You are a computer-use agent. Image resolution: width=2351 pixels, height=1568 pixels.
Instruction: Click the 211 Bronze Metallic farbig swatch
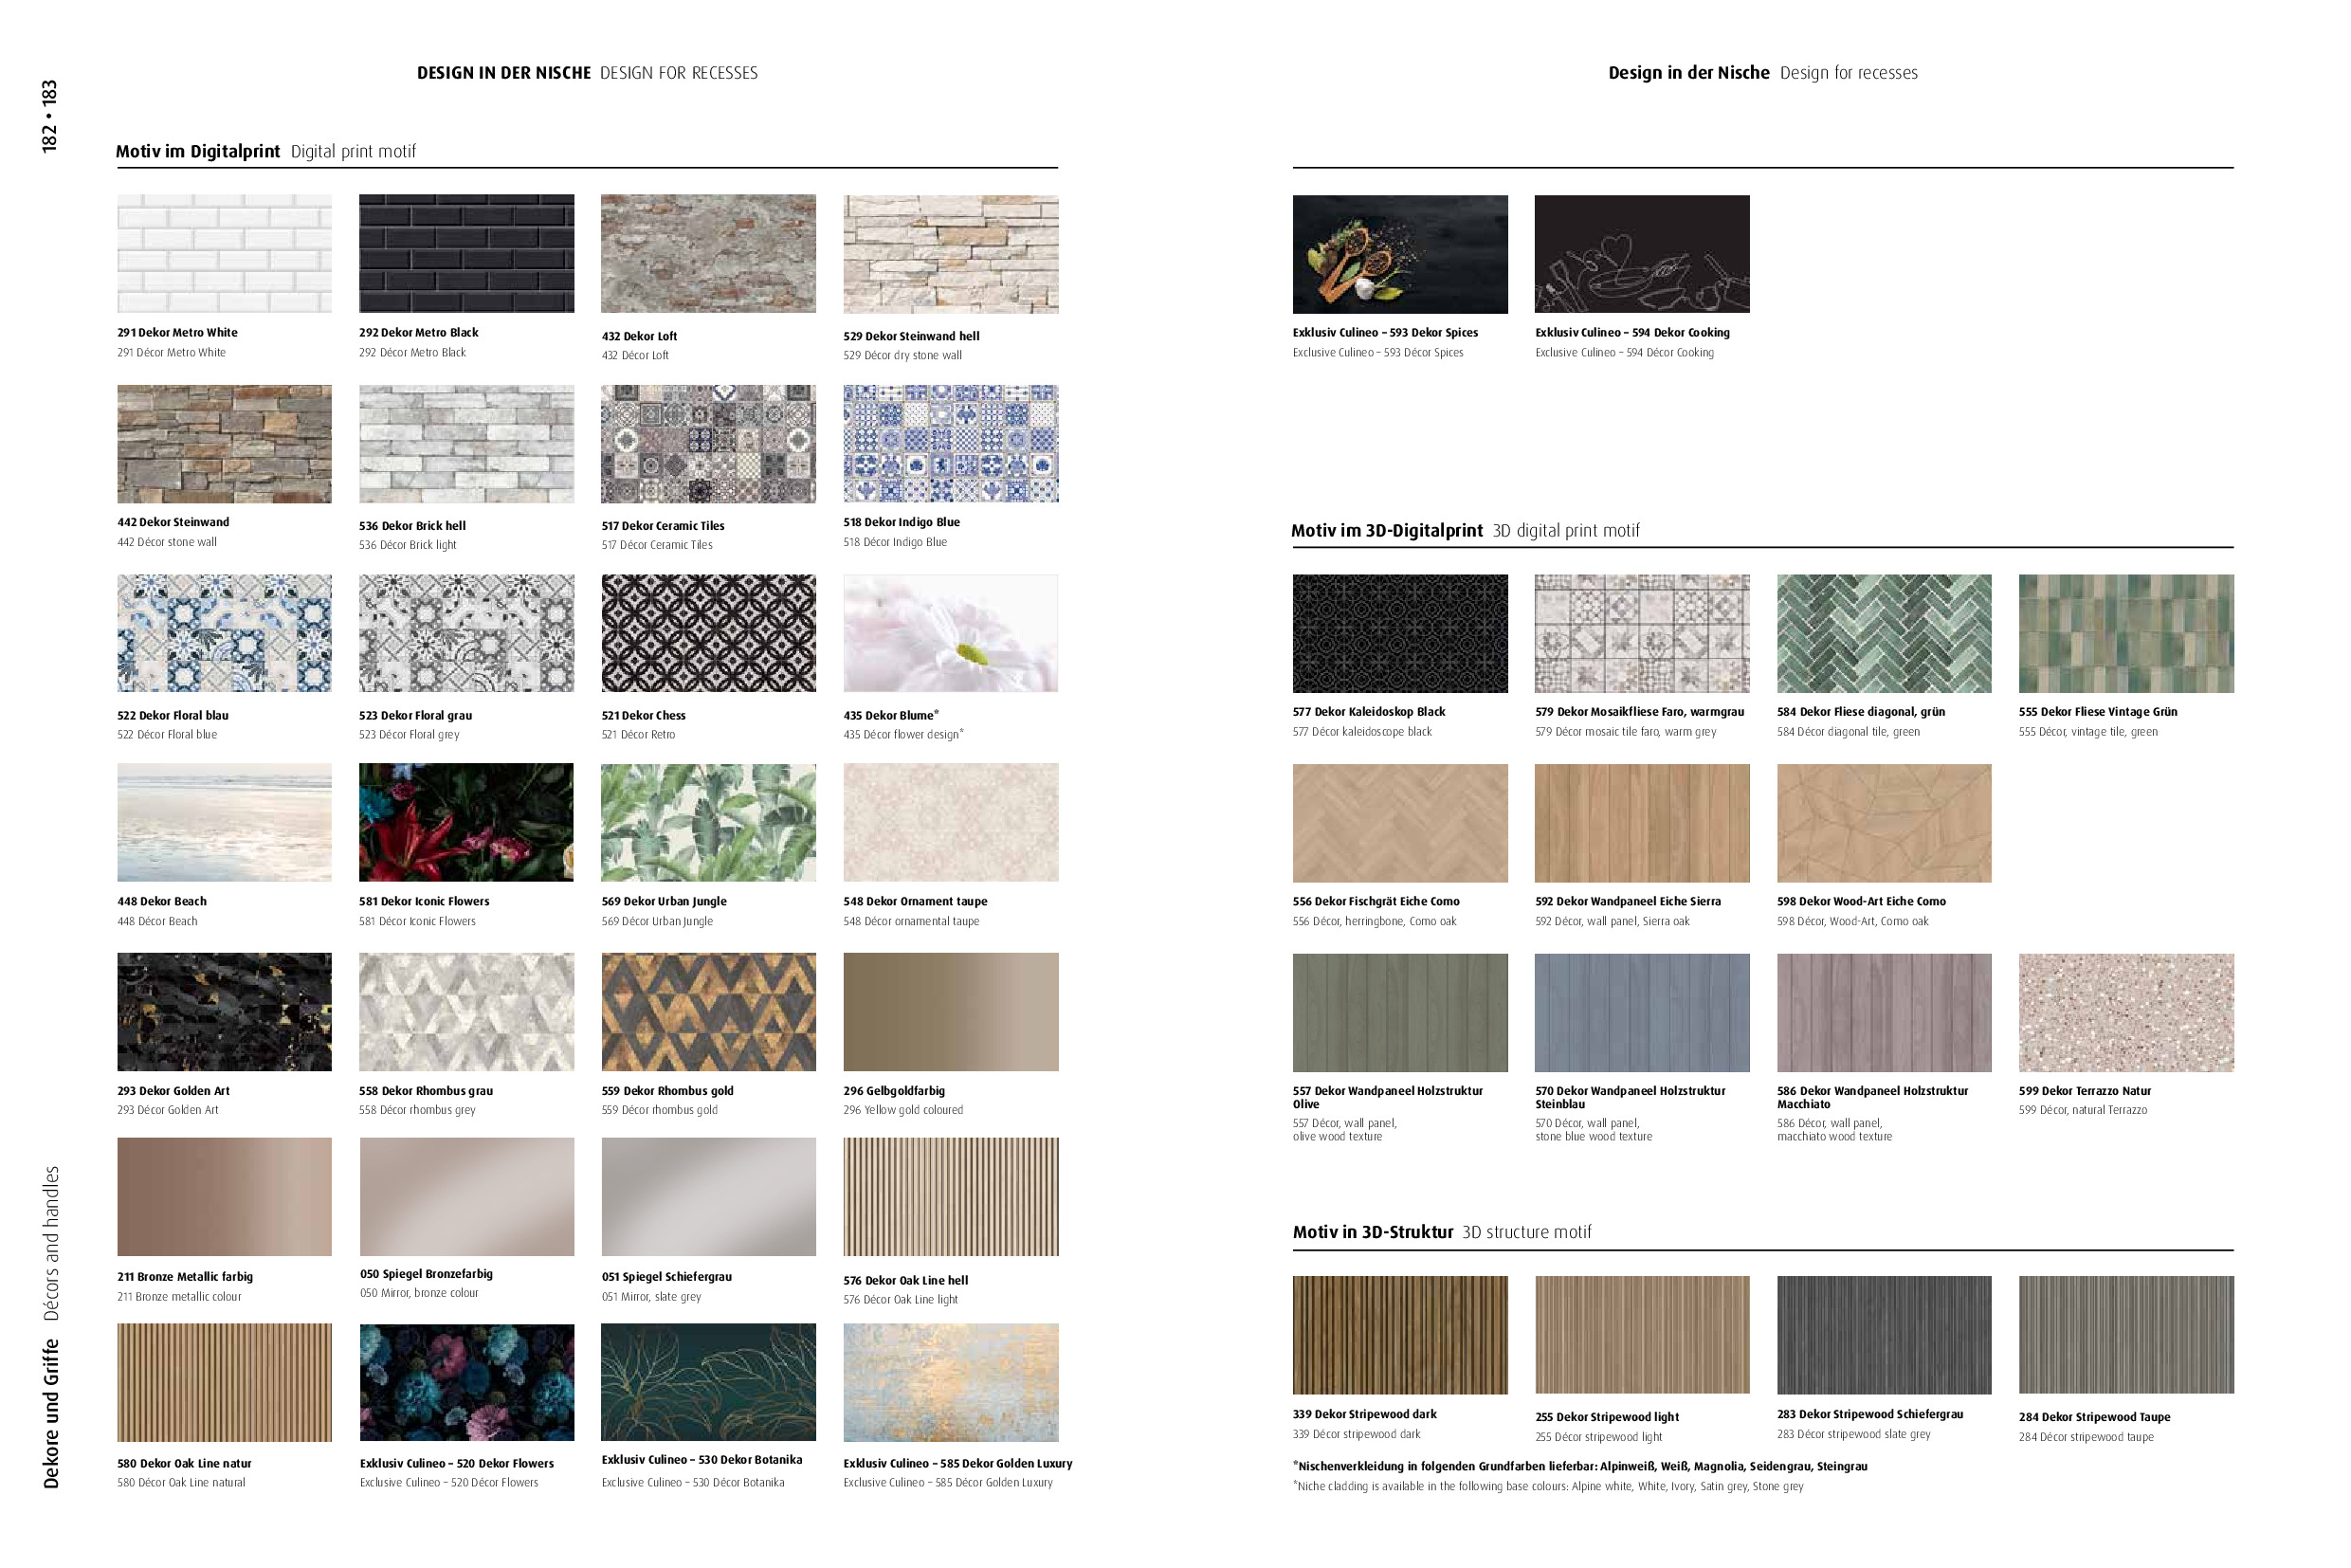(x=224, y=1196)
